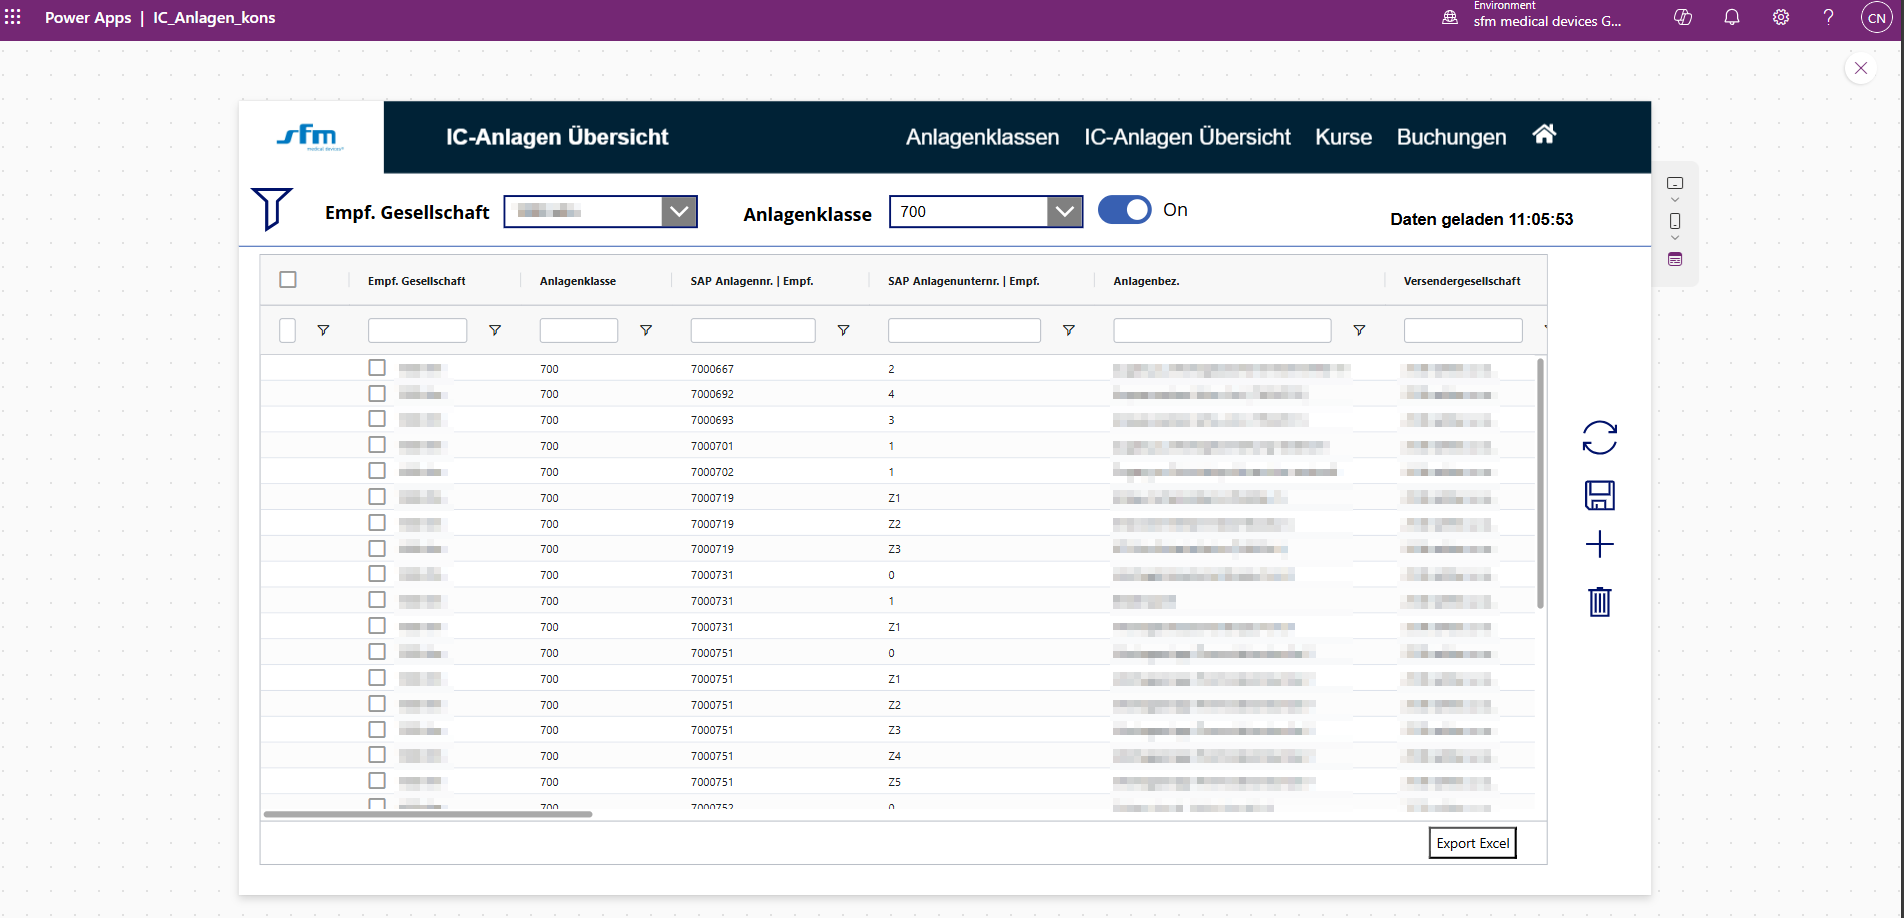Turn off the On toggle switch

coord(1124,210)
